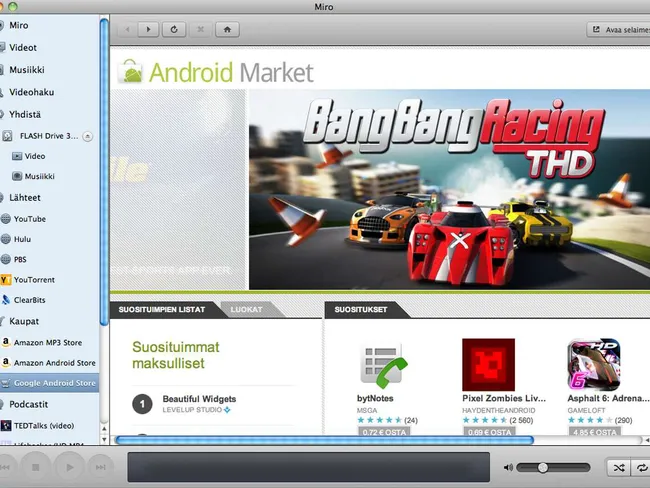
Task: Switch to the Suosituimpien listat tab
Action: click(x=162, y=310)
